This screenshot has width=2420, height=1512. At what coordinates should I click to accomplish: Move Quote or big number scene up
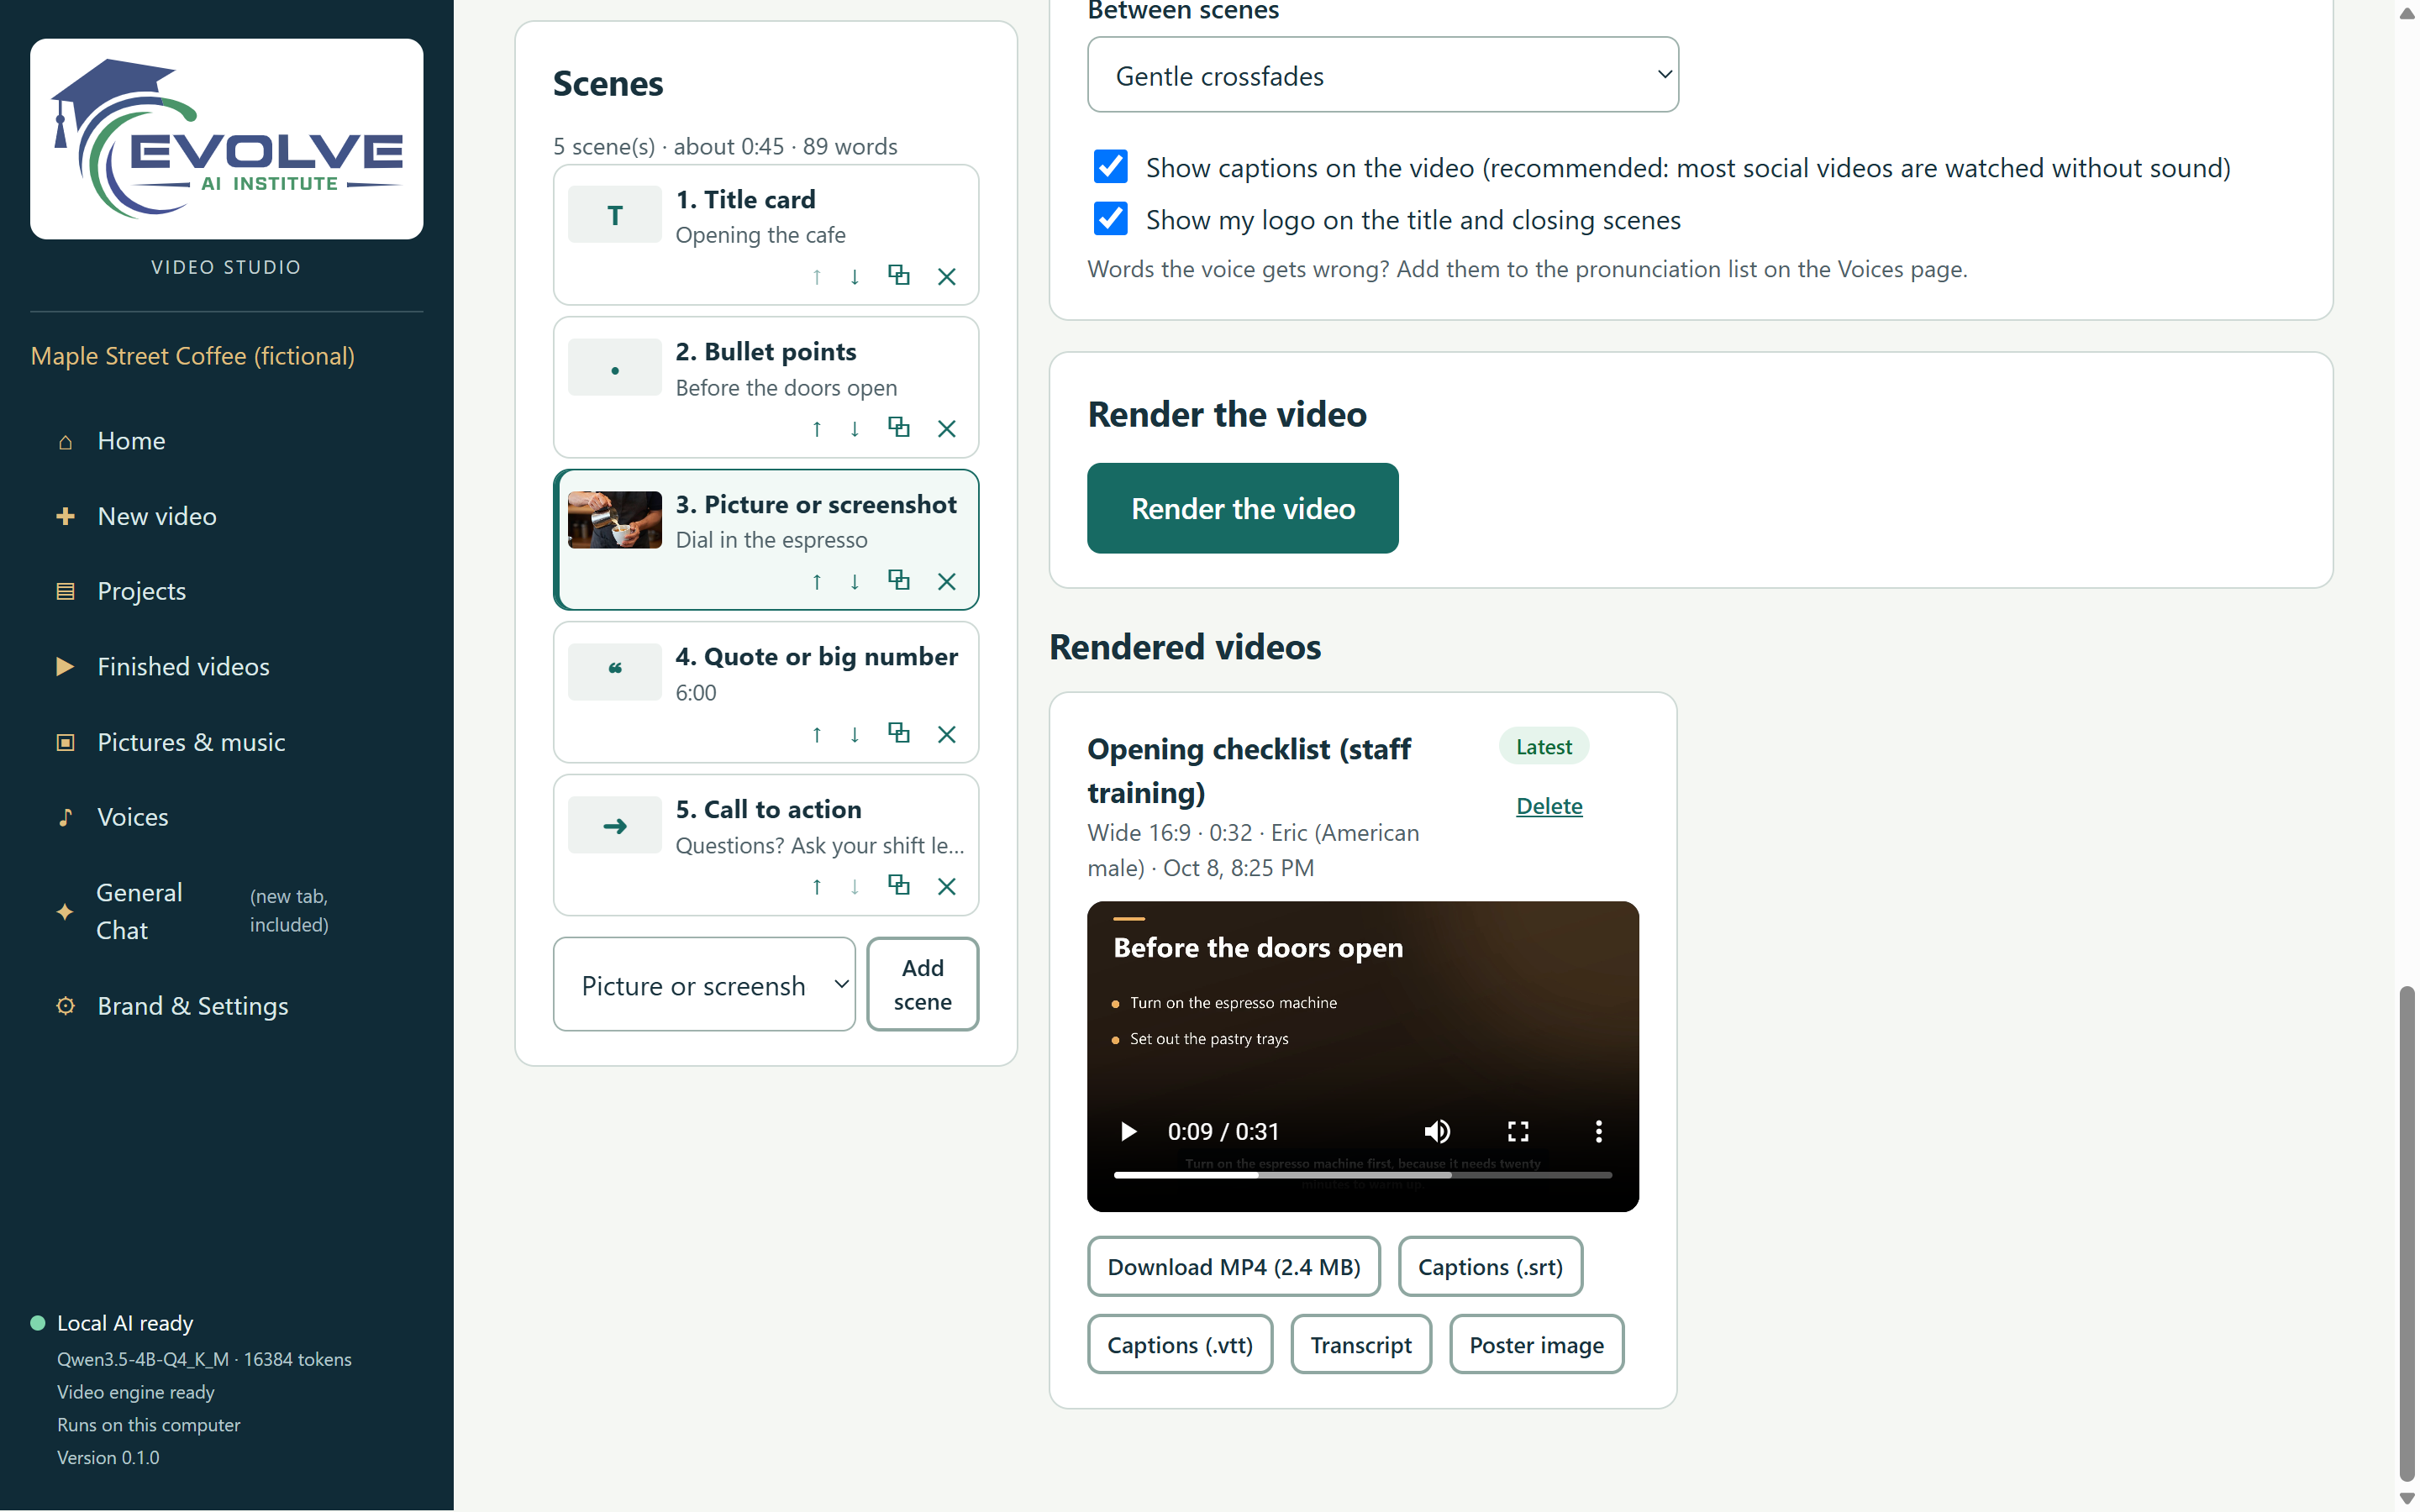[817, 735]
